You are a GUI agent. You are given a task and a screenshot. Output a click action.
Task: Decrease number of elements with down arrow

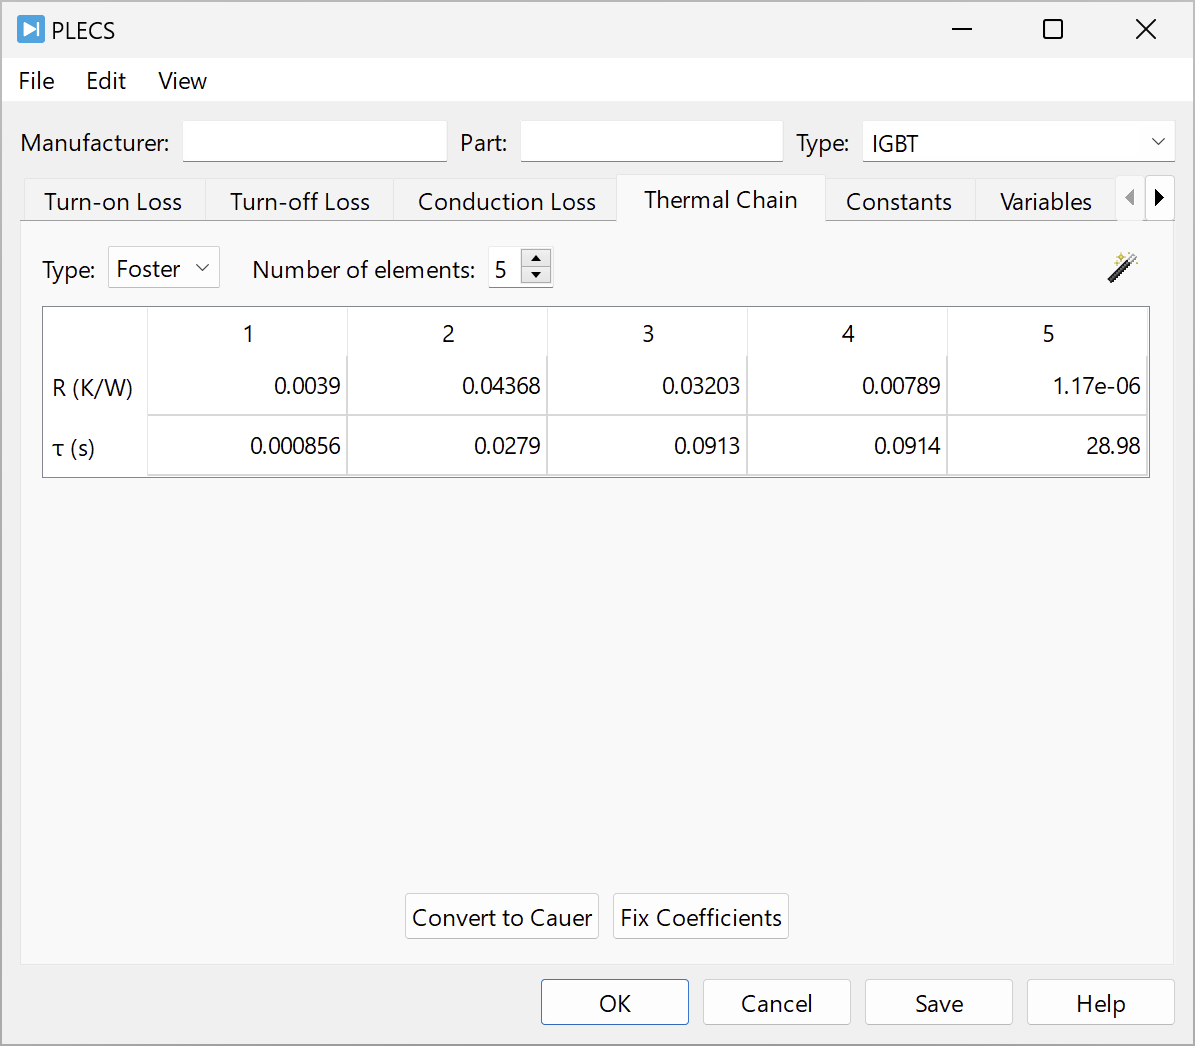pyautogui.click(x=537, y=276)
